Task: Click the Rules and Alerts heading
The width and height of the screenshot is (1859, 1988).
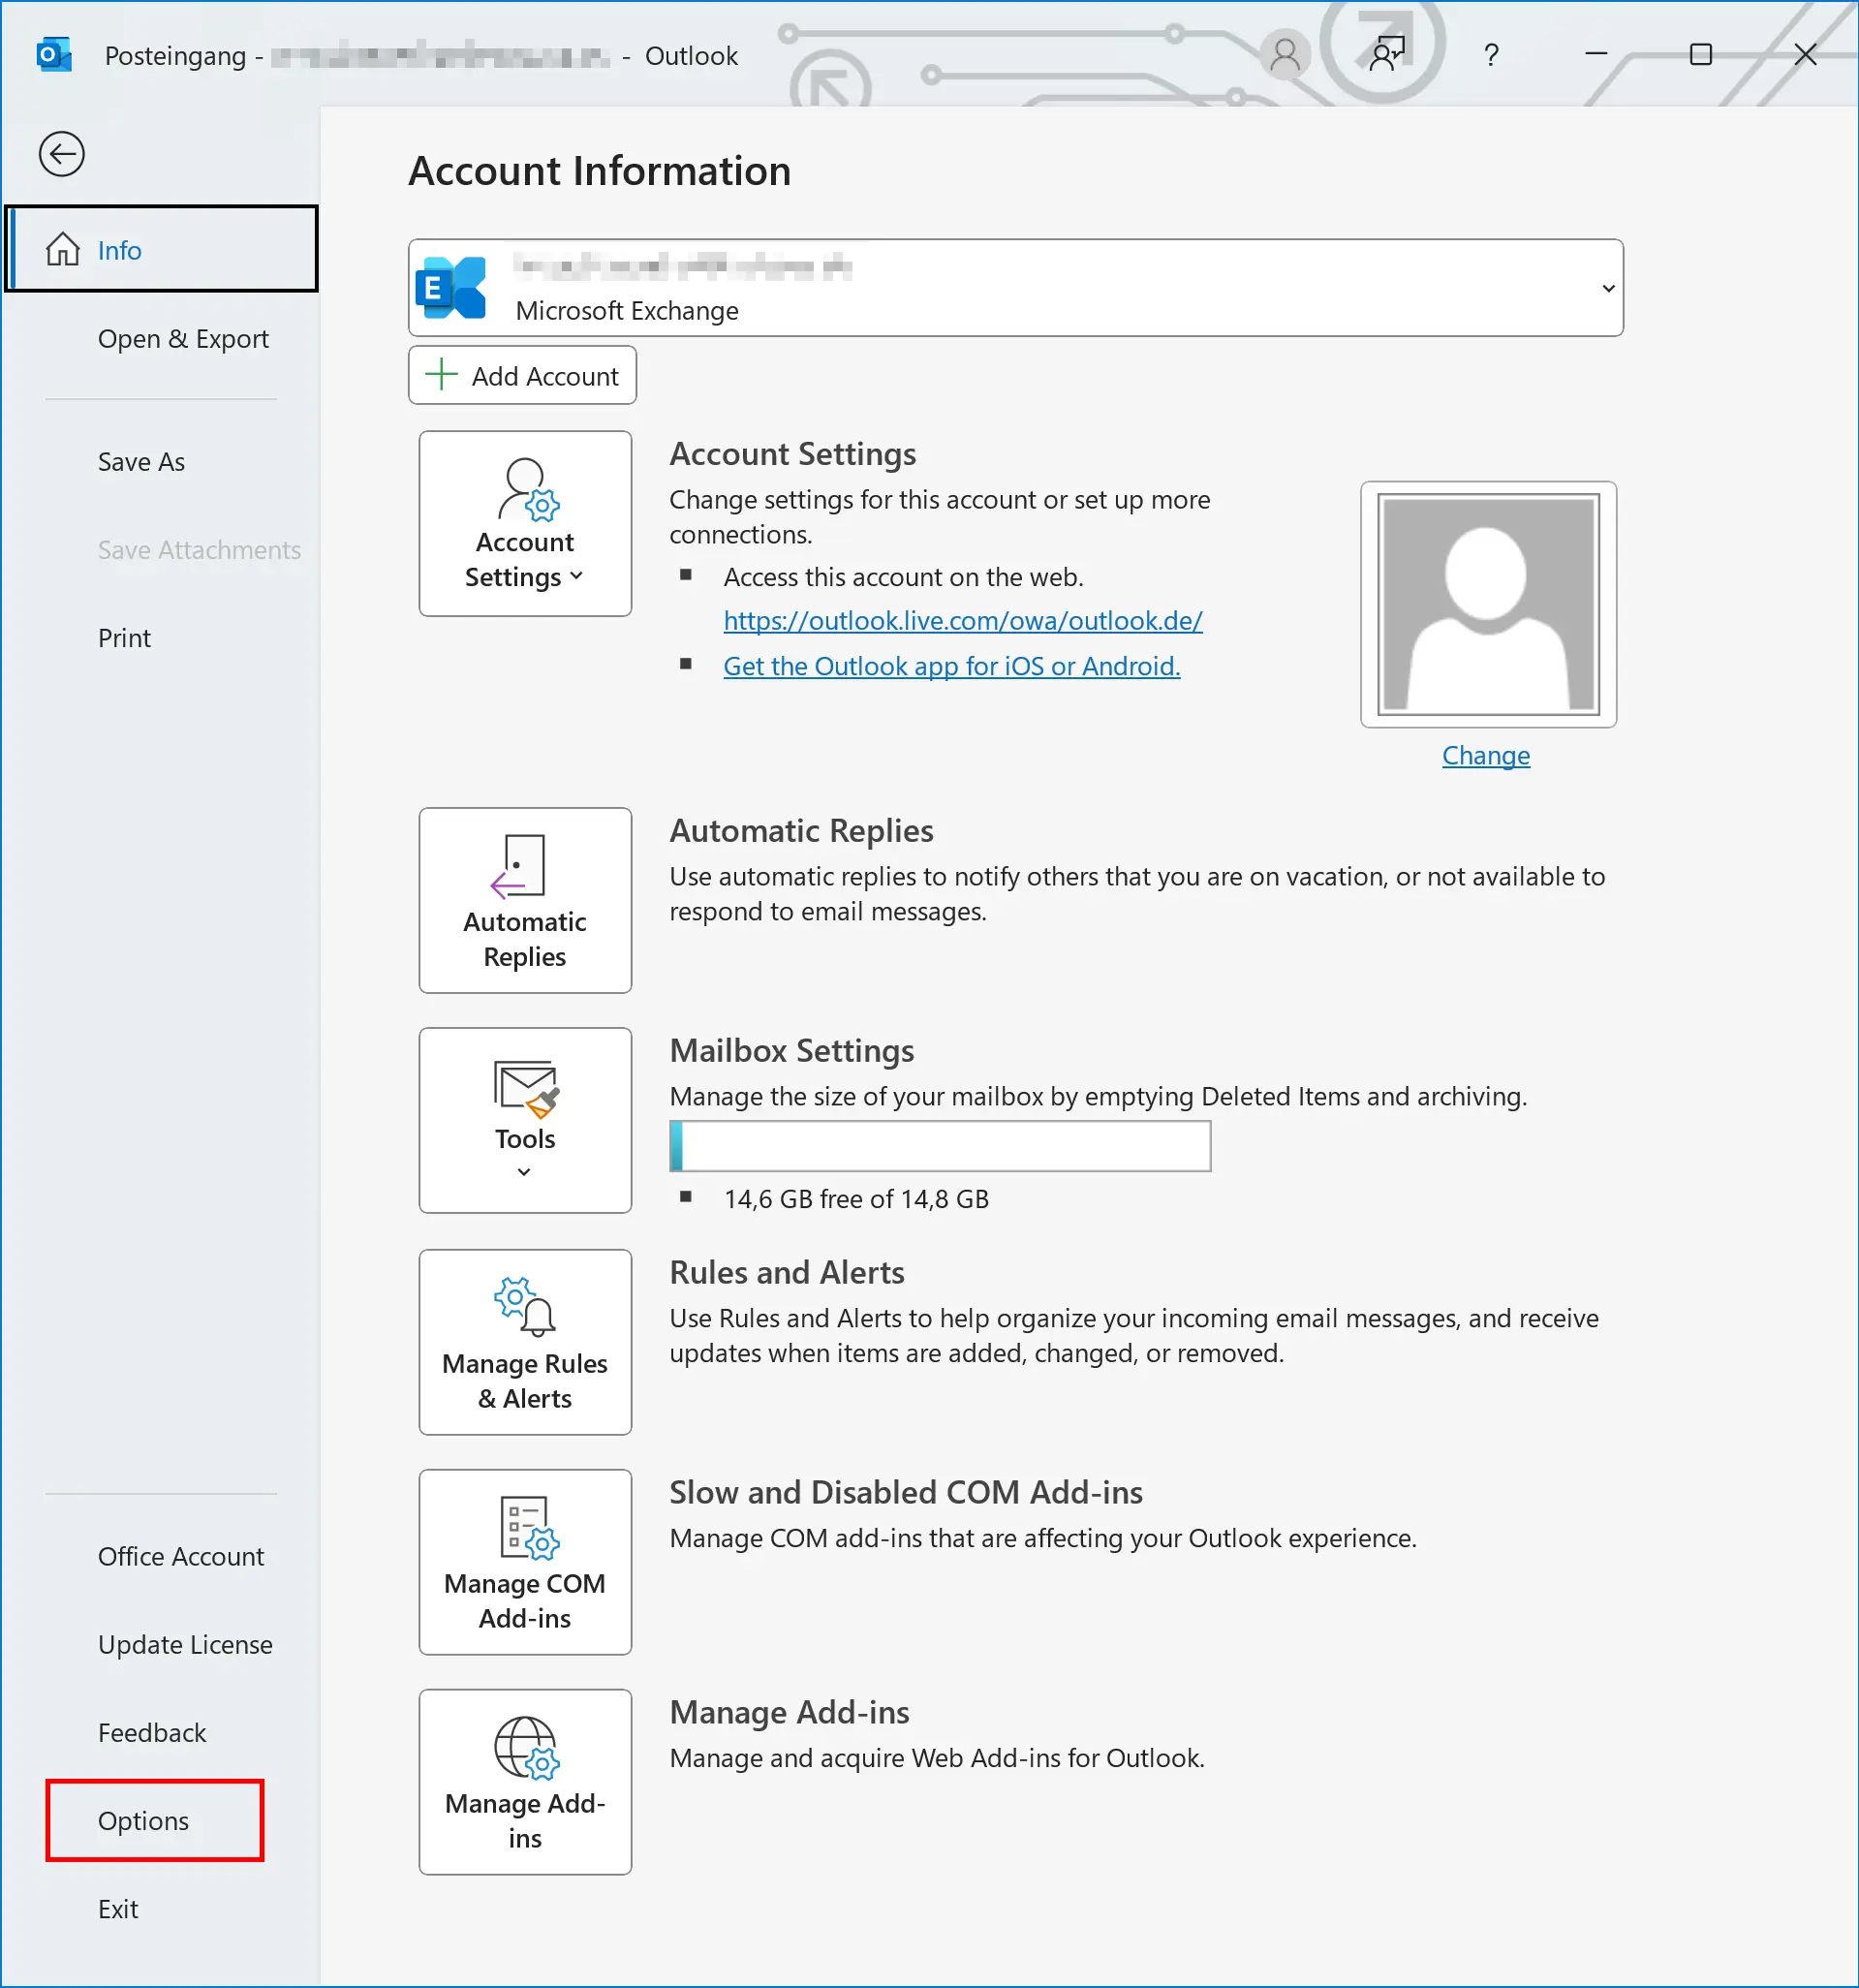Action: click(x=787, y=1272)
